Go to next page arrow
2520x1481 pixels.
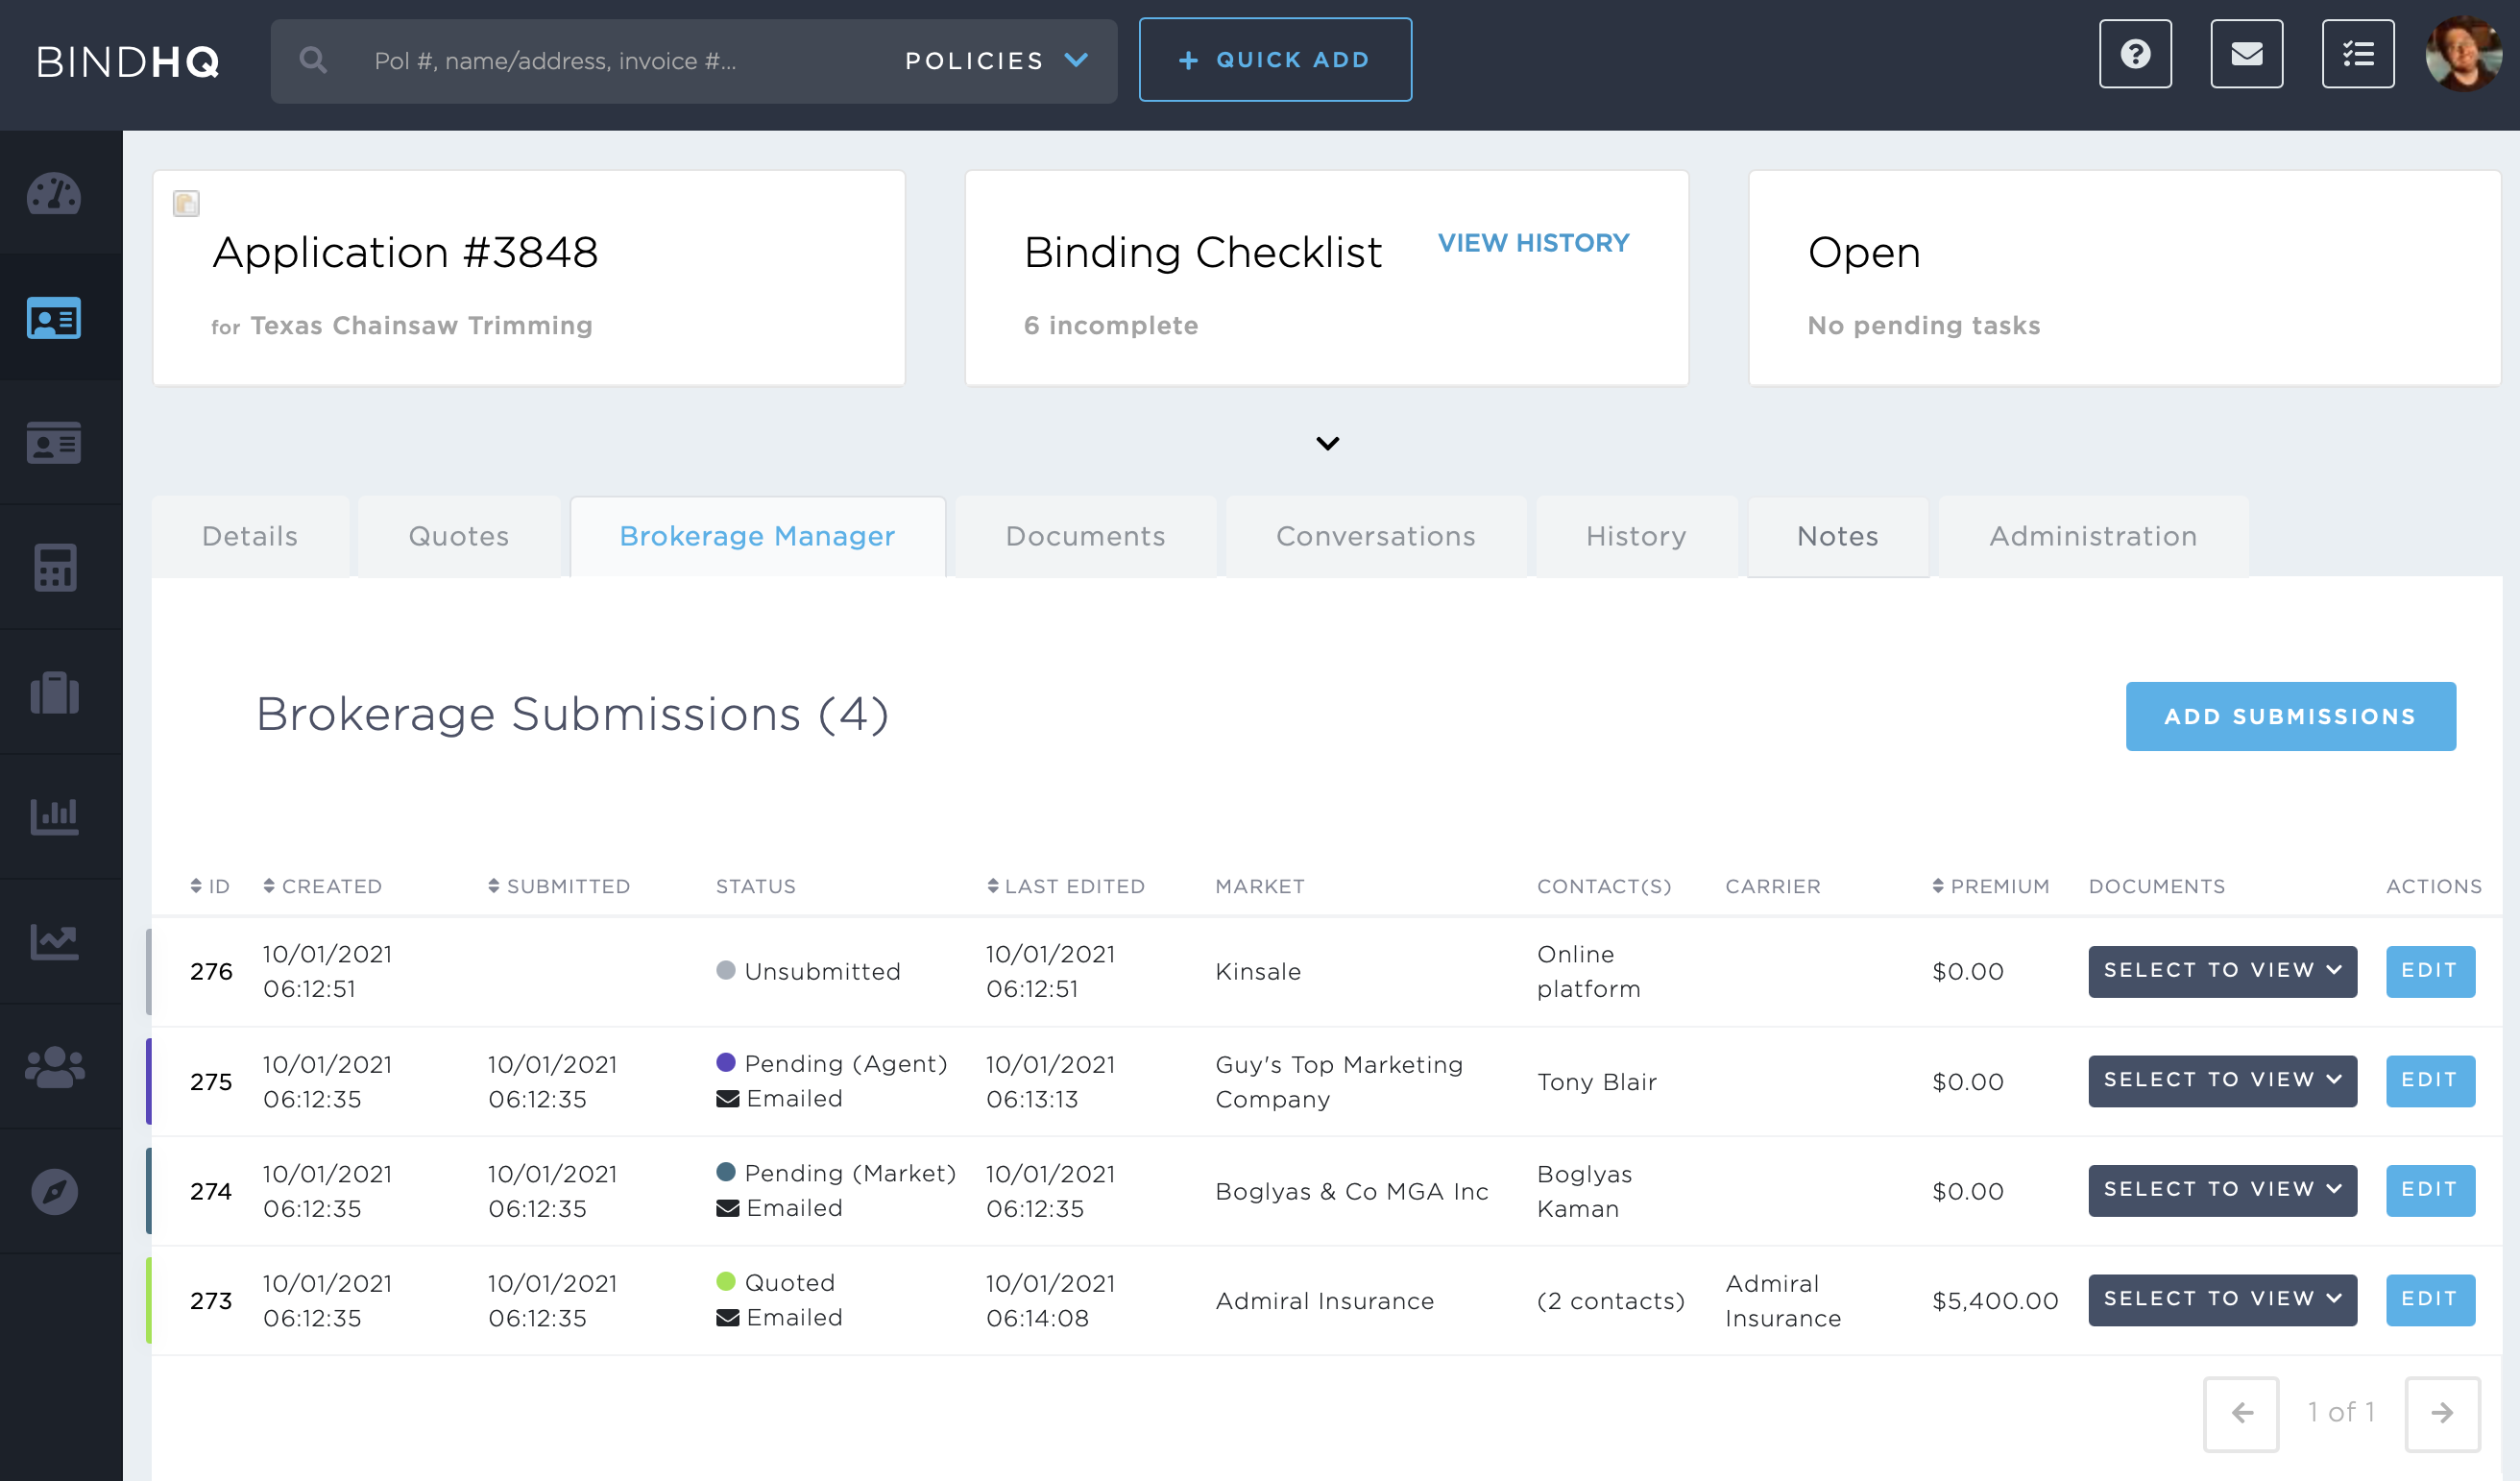point(2442,1413)
